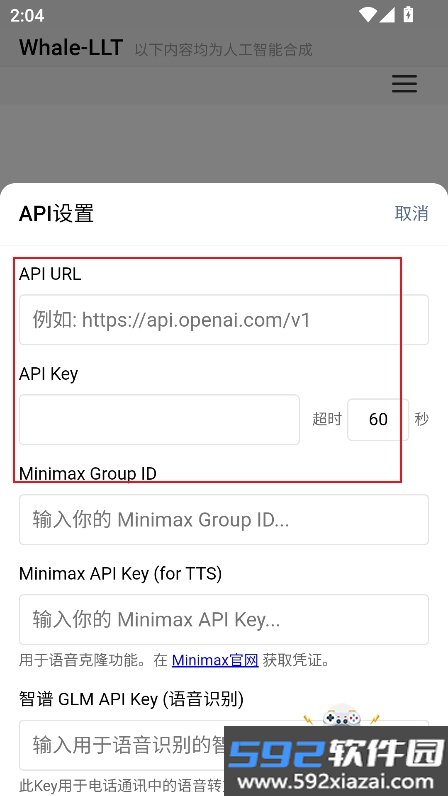This screenshot has height=796, width=448.
Task: Tap the Minimax Group ID label
Action: (88, 474)
